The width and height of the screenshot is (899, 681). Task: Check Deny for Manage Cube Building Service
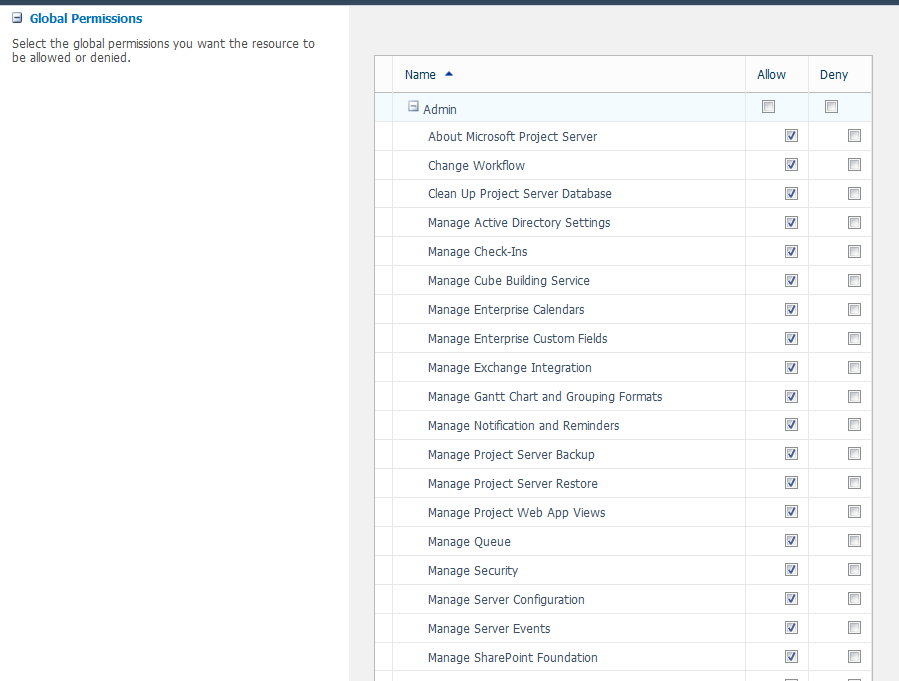click(854, 281)
